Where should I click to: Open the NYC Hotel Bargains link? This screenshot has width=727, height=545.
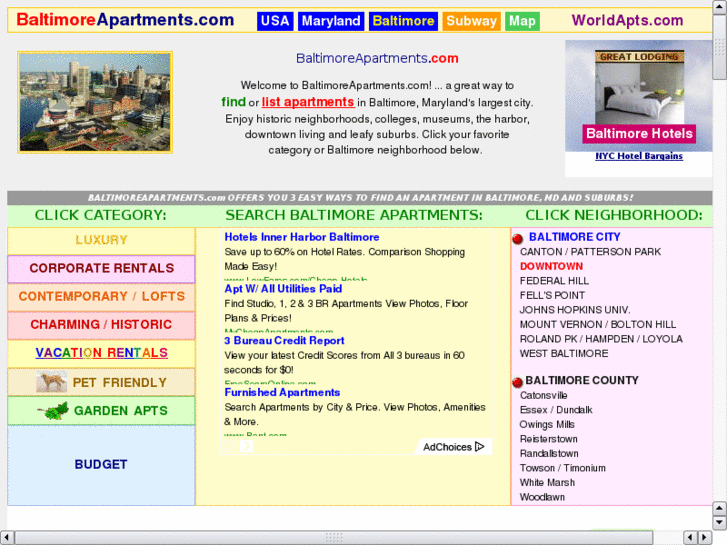(639, 156)
